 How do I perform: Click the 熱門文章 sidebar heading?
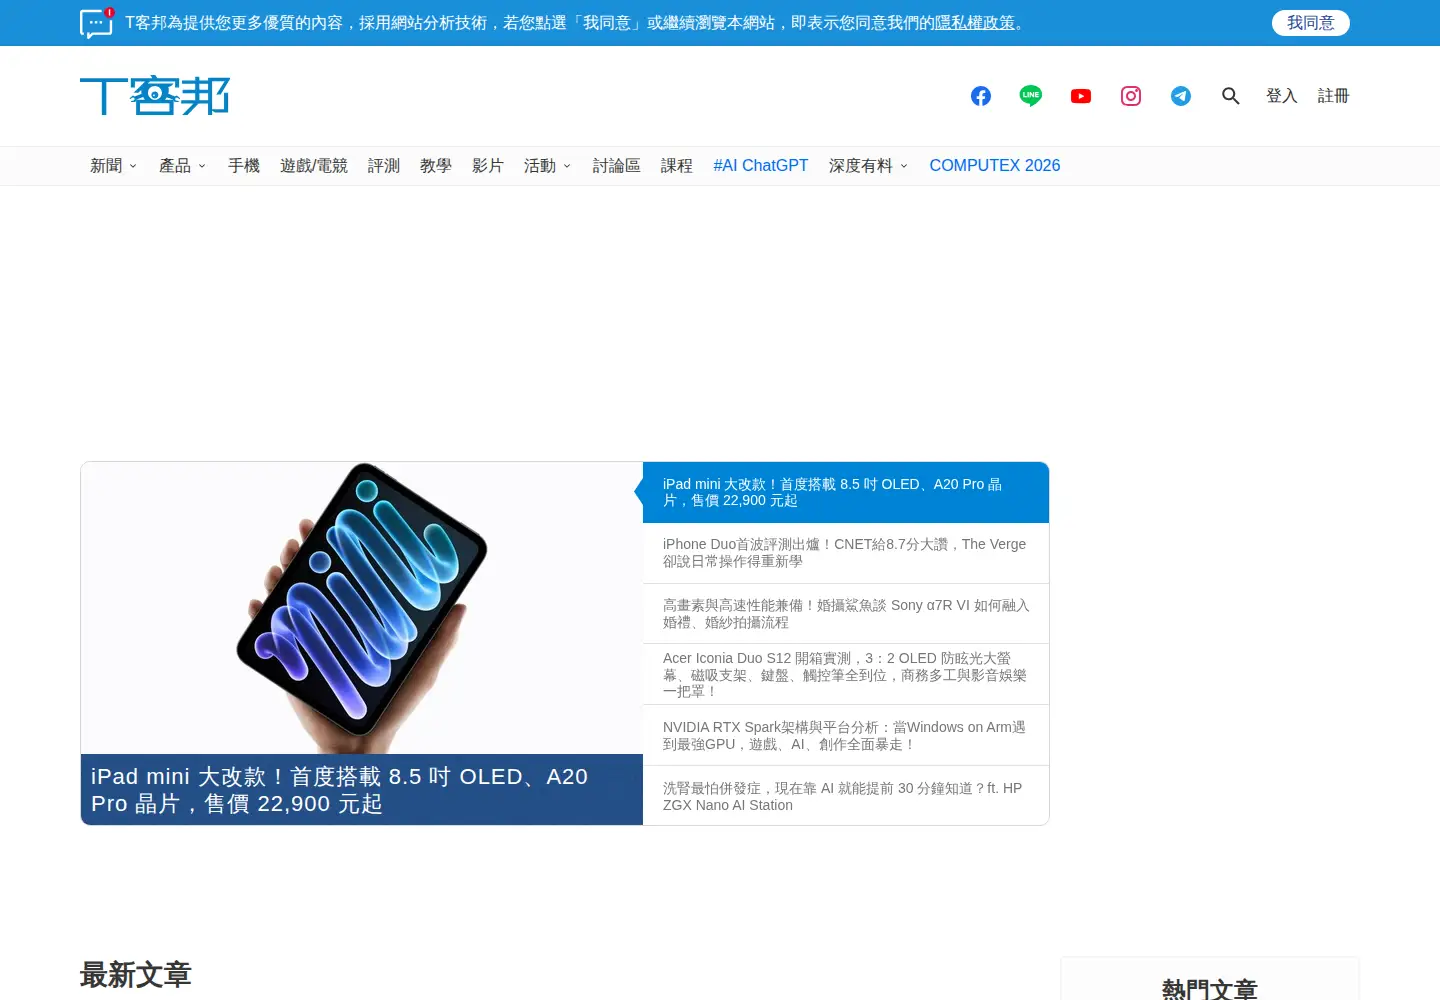1210,989
